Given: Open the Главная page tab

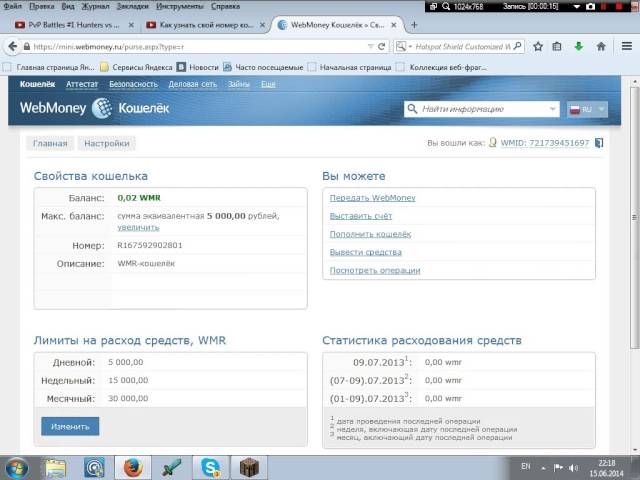Looking at the screenshot, I should click(x=50, y=143).
